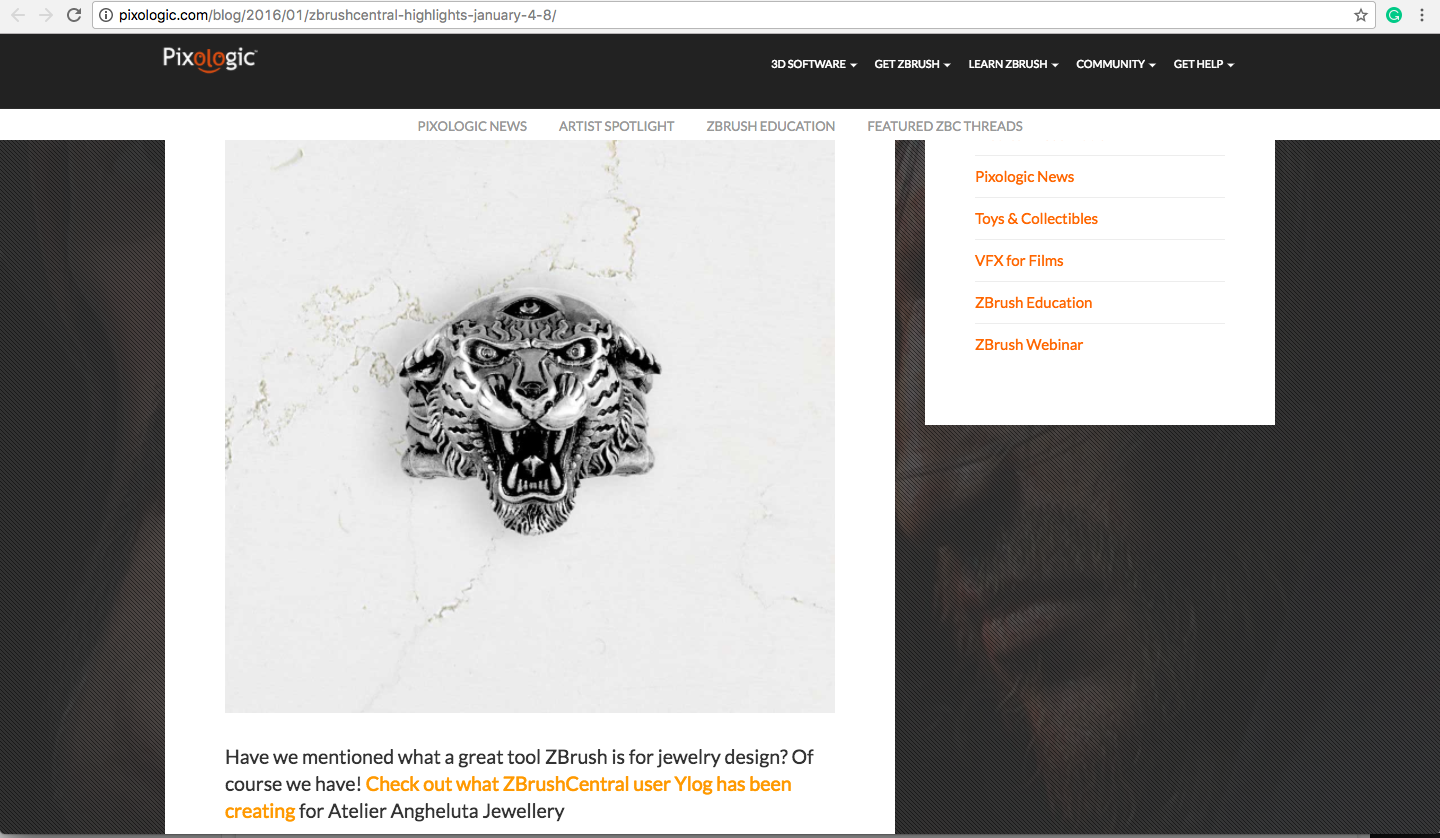Open the VFX for Films sidebar link
This screenshot has width=1440, height=838.
pos(1019,261)
